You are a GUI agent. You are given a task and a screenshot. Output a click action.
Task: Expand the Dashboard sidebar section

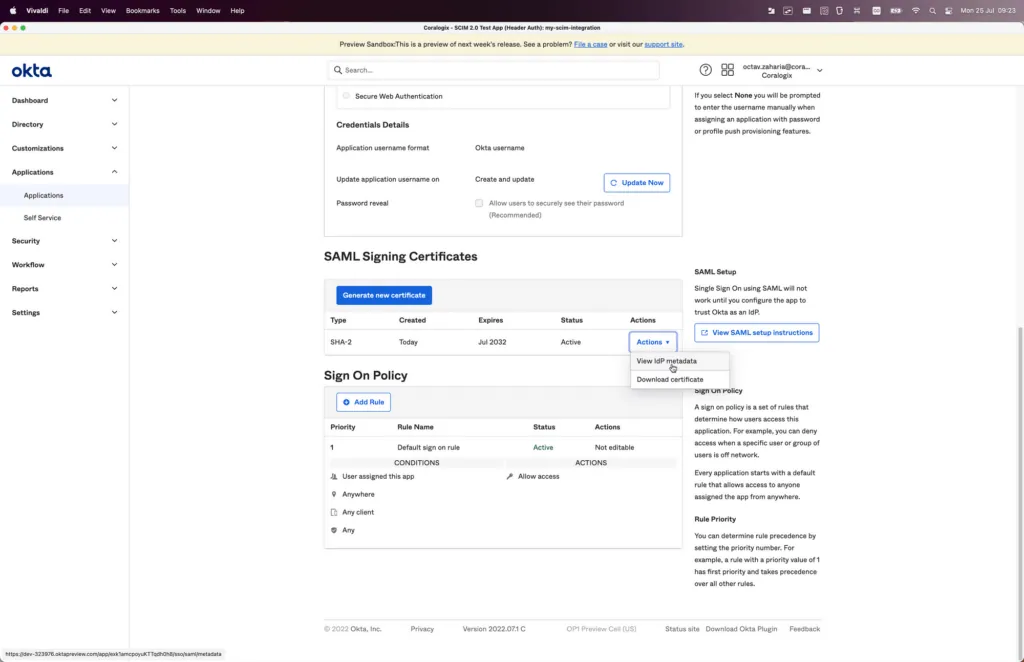[64, 101]
